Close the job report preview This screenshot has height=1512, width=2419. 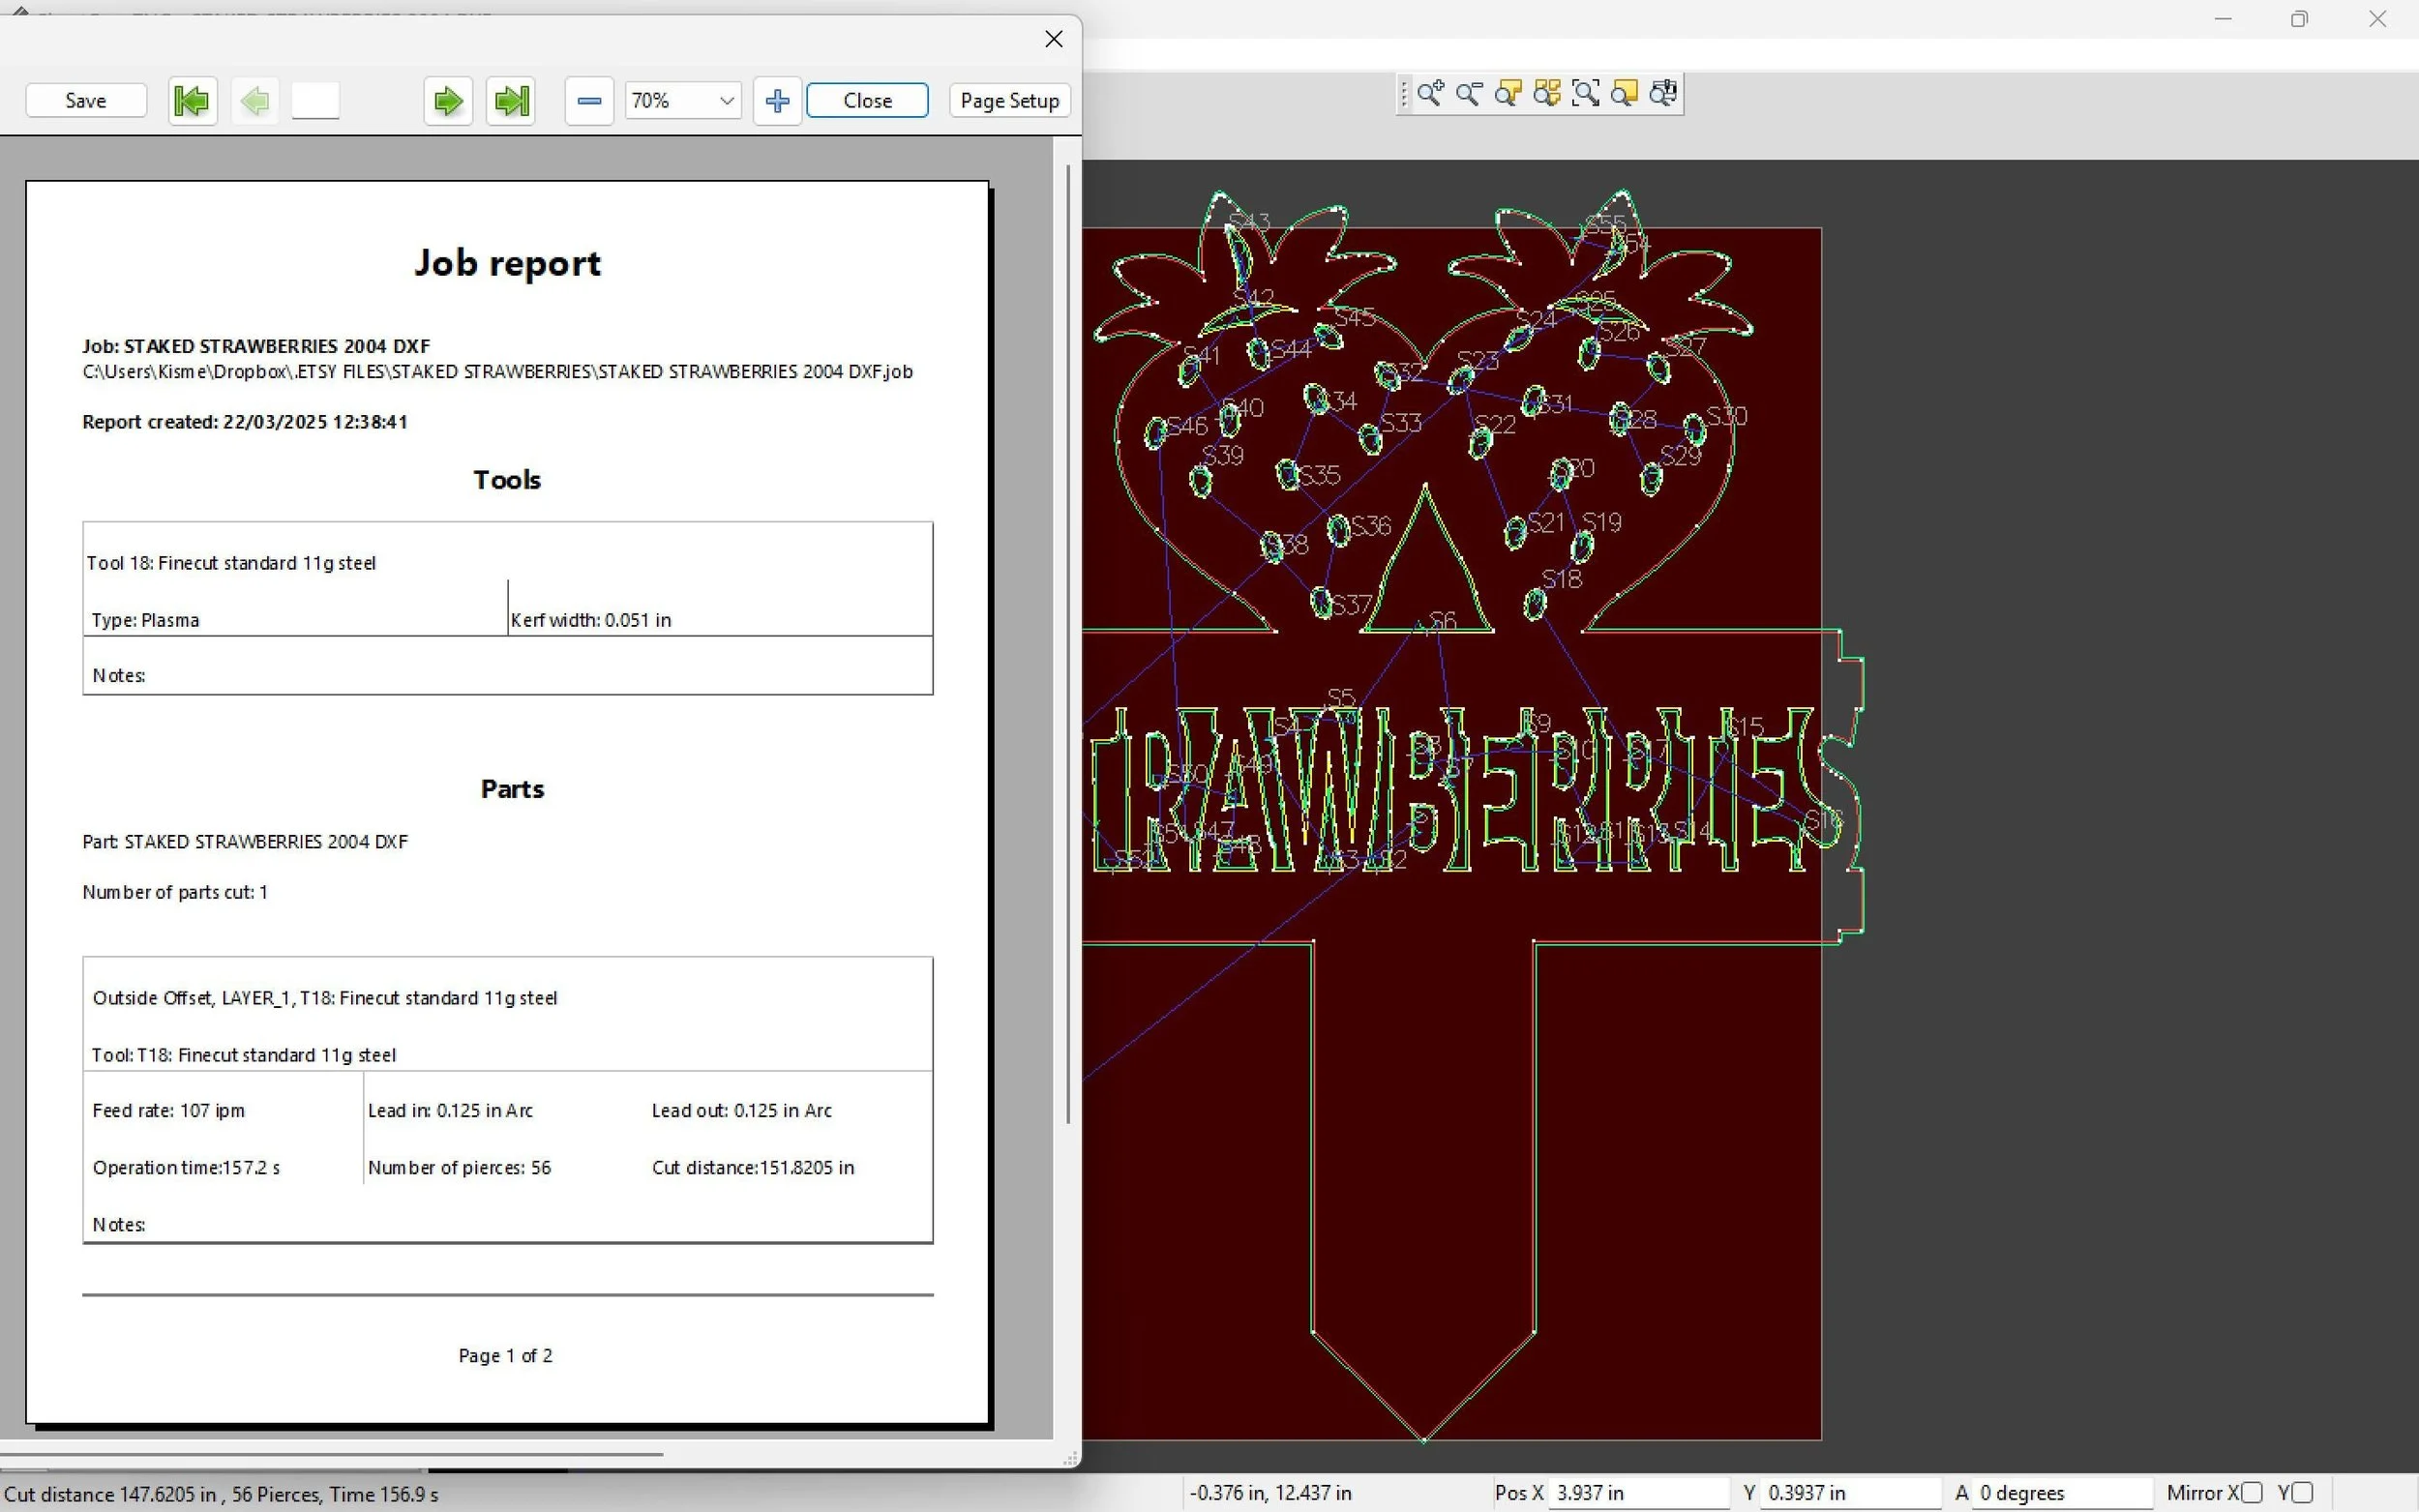867,101
